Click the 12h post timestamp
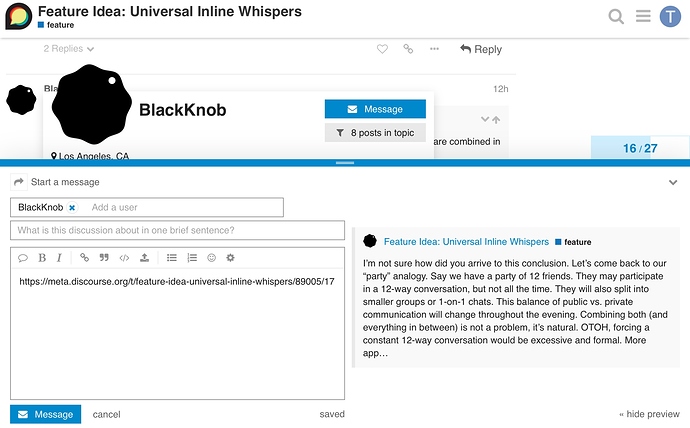Screen dimensions: 690x428 point(501,89)
